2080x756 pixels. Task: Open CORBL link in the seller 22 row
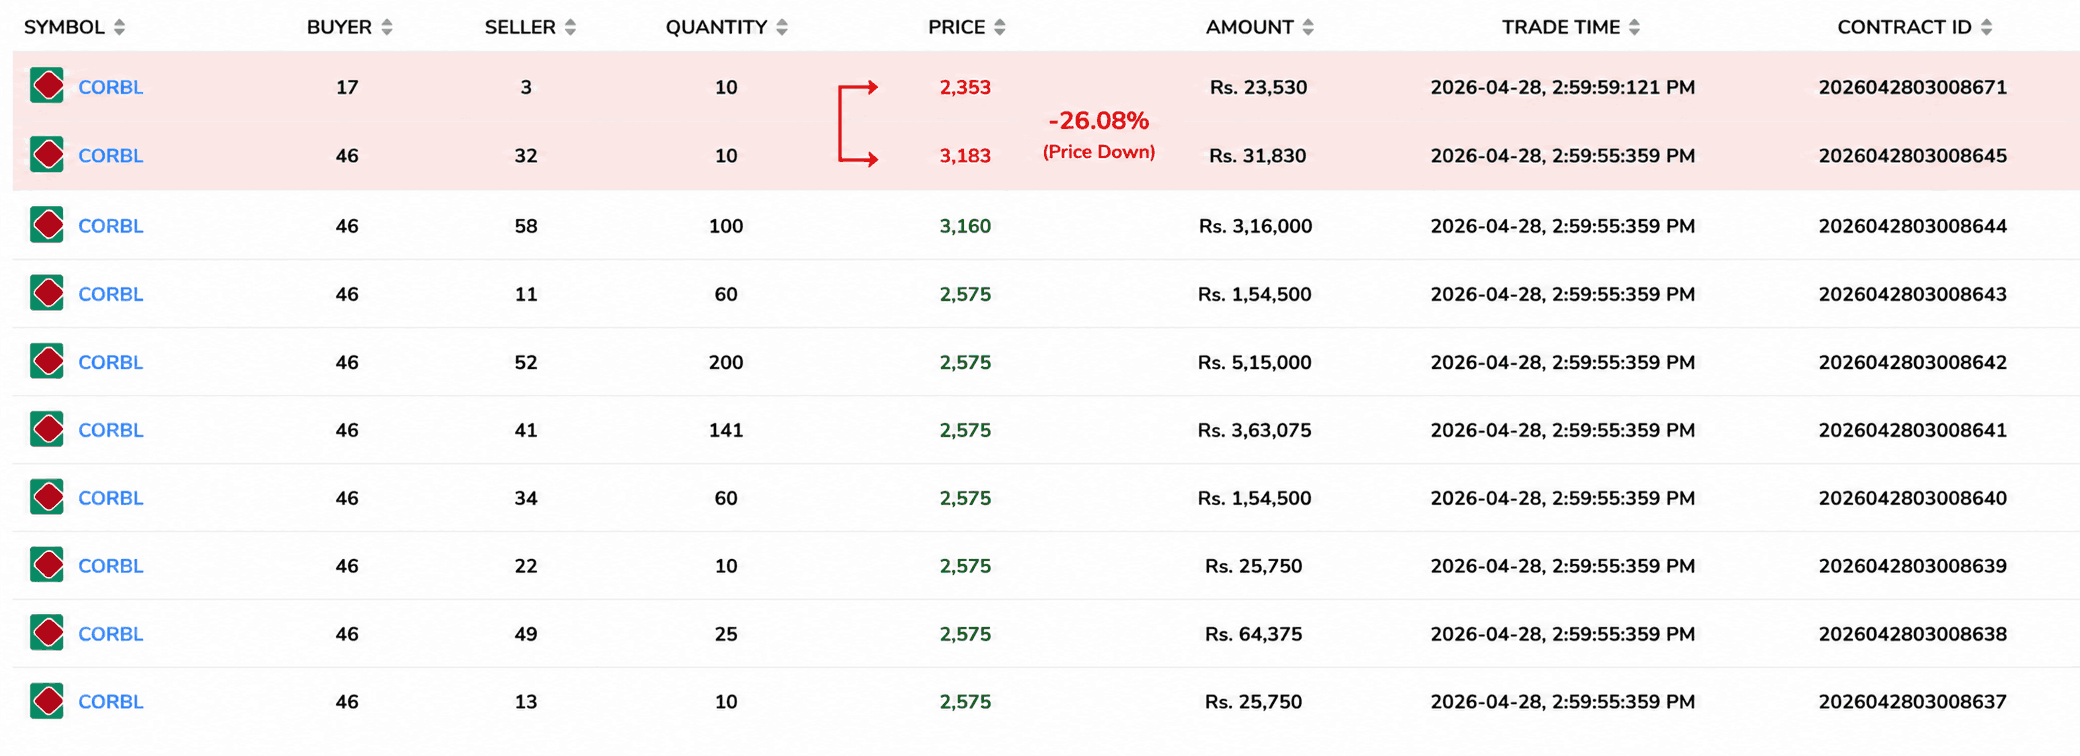[111, 566]
